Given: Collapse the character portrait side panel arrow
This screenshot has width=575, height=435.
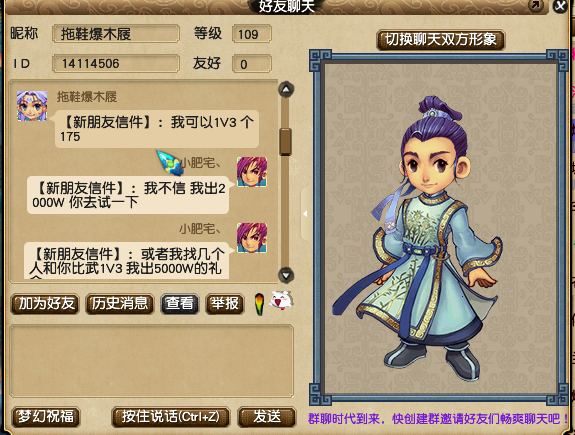Looking at the screenshot, I should pyautogui.click(x=305, y=213).
